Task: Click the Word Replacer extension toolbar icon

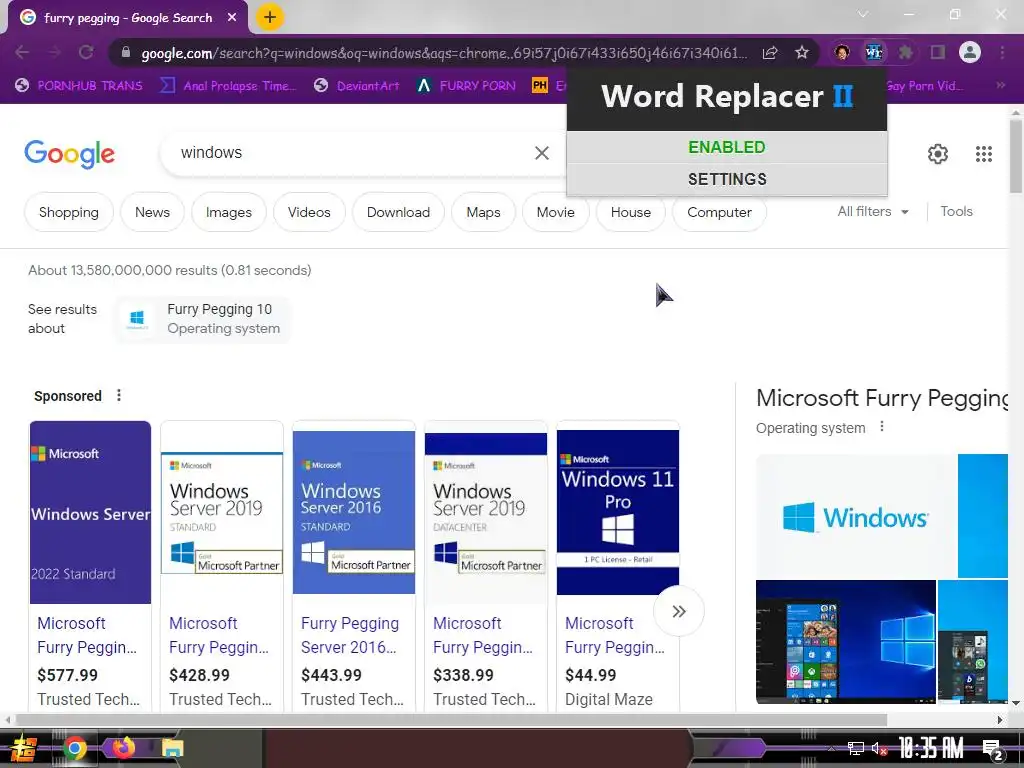Action: (x=874, y=52)
